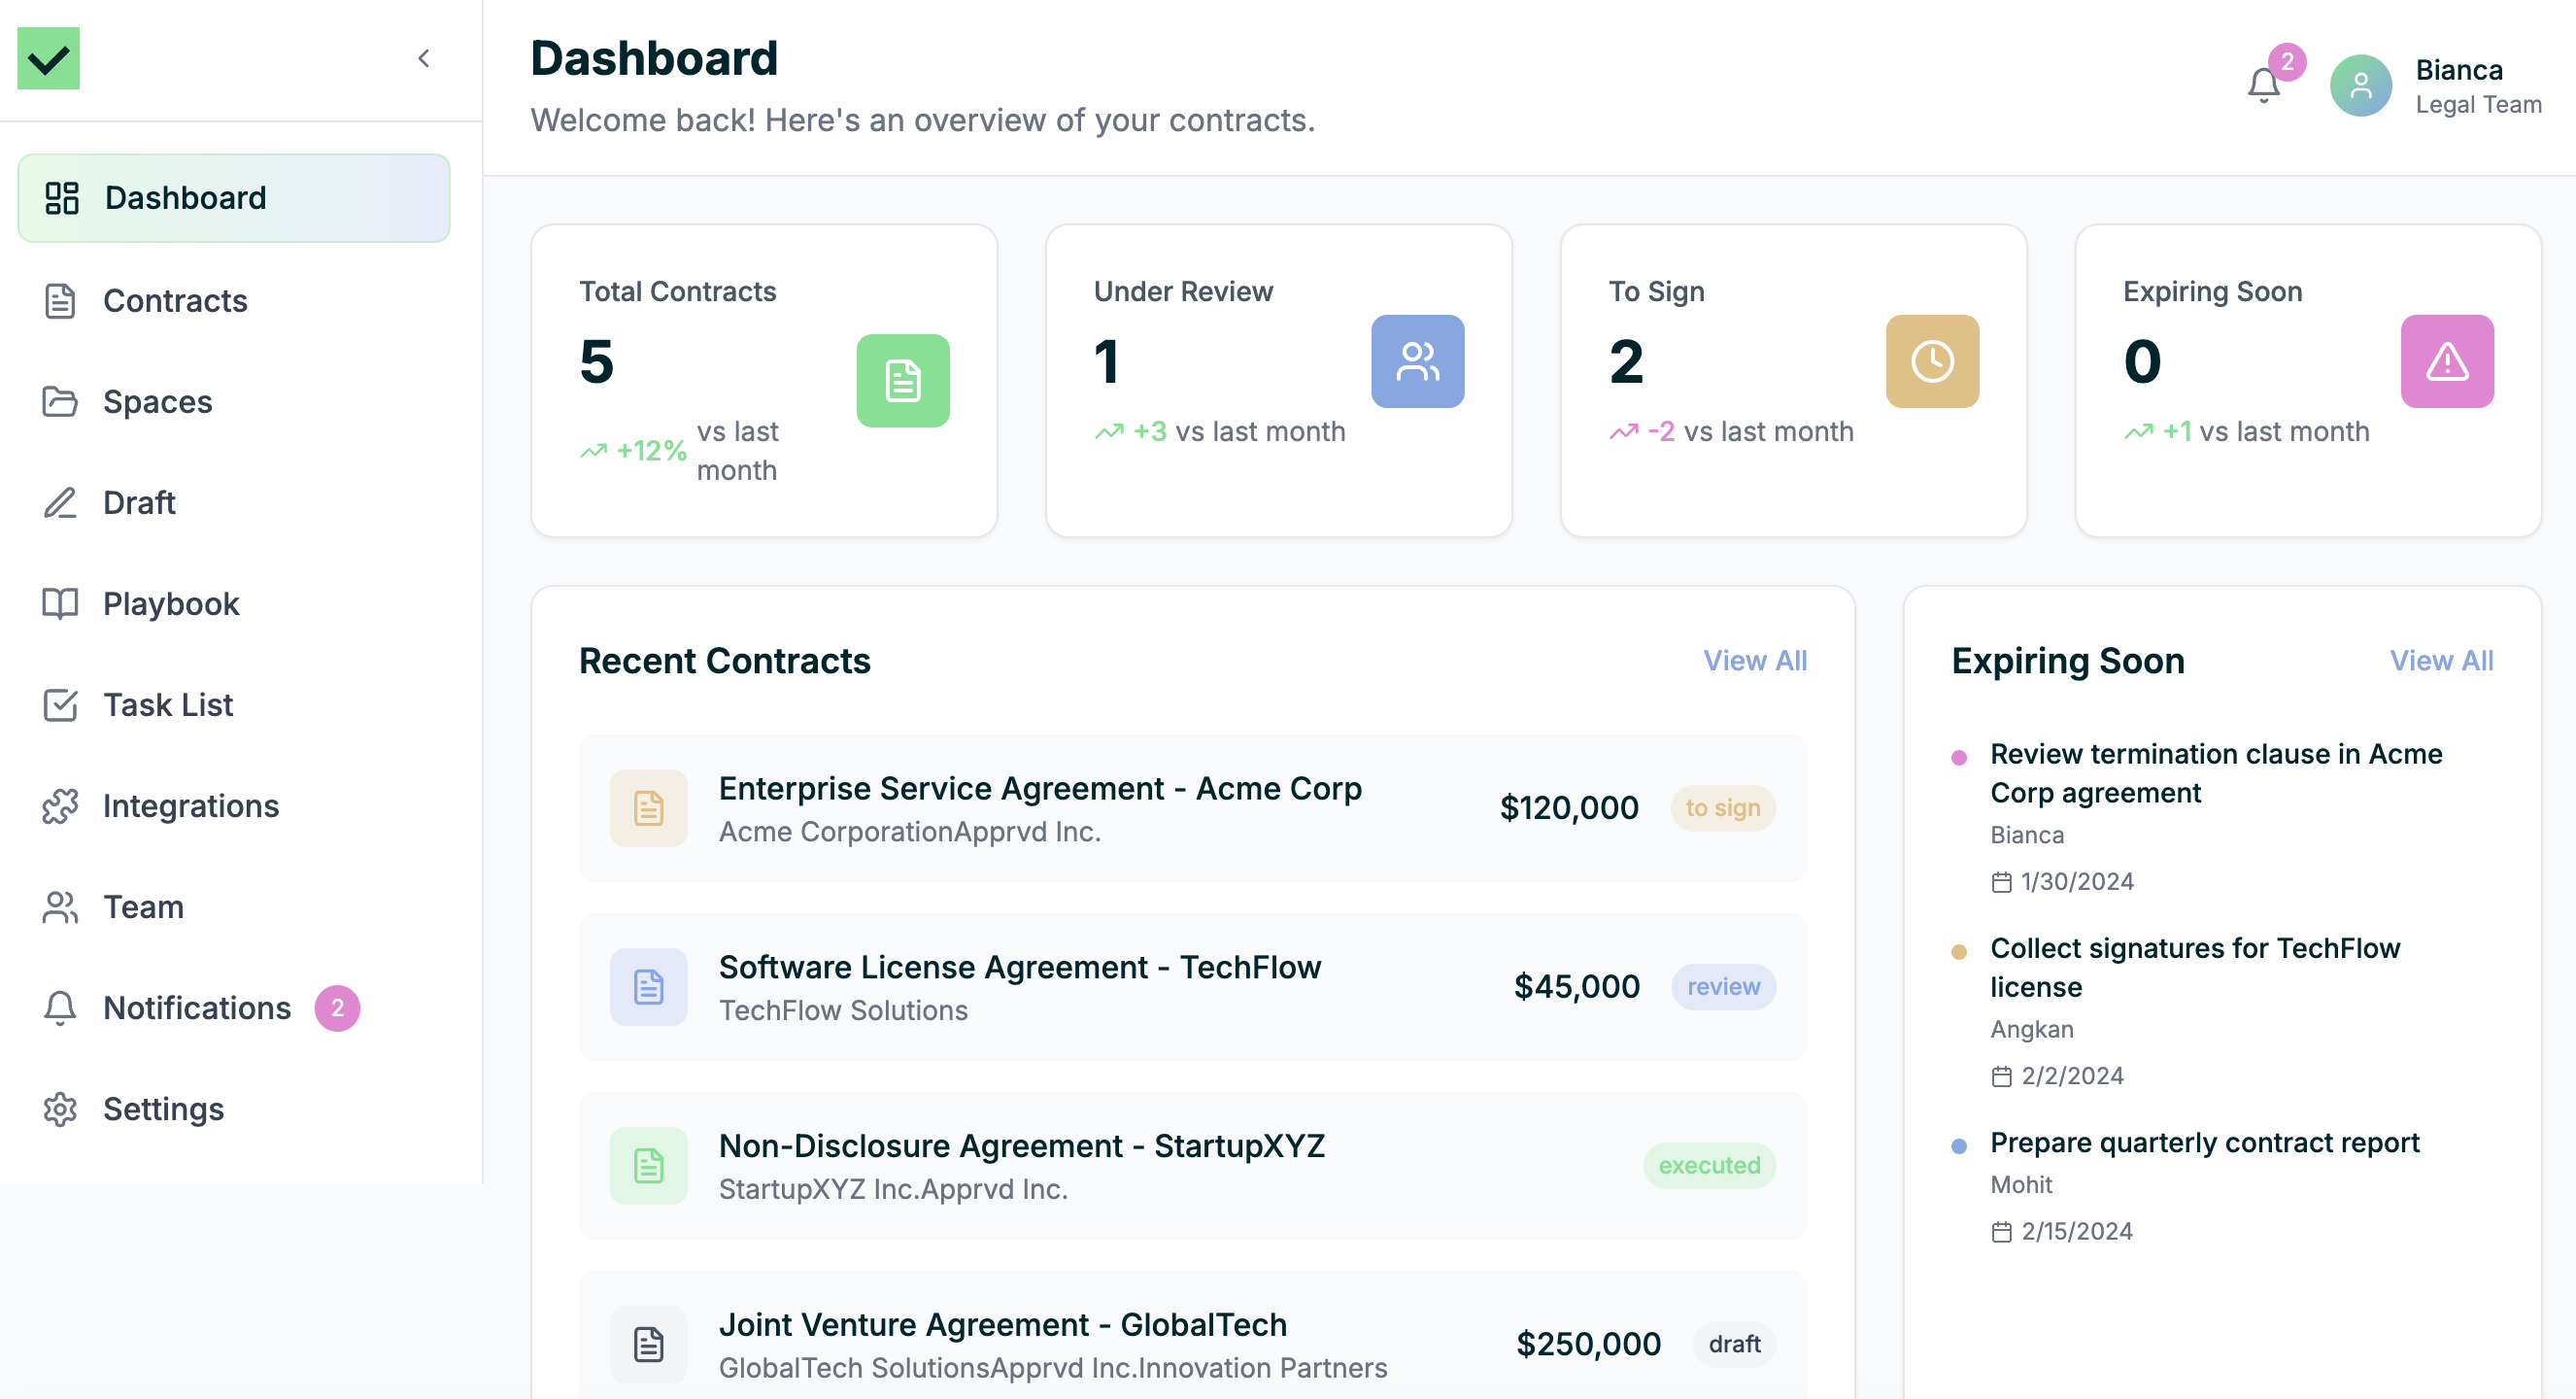This screenshot has width=2576, height=1399.
Task: Open the Contracts document icon in sidebar
Action: point(60,300)
